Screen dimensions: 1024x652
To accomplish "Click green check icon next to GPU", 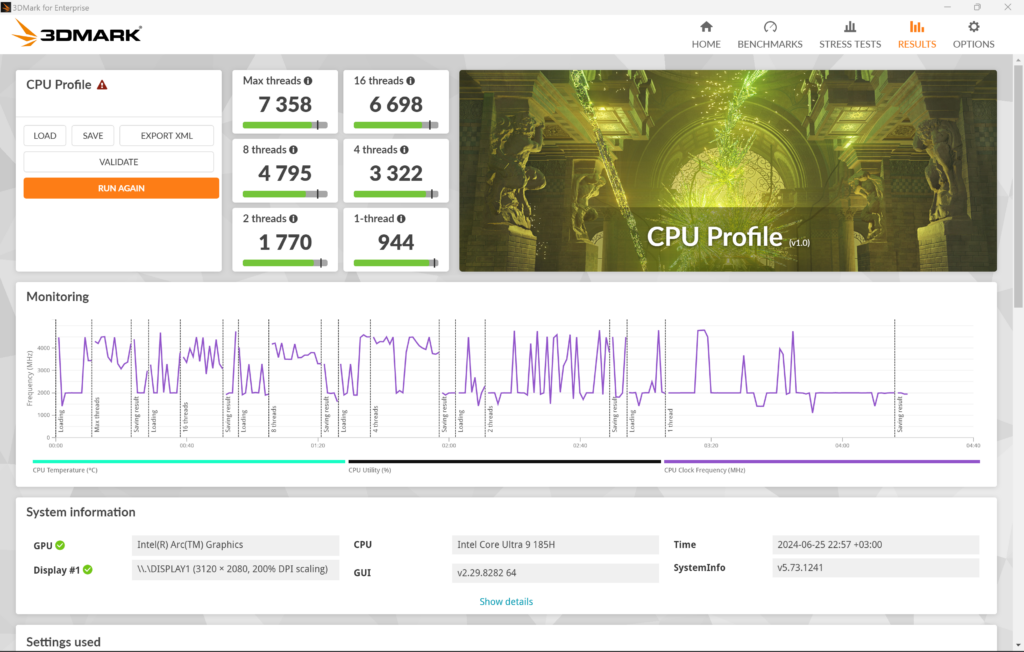I will pos(60,545).
